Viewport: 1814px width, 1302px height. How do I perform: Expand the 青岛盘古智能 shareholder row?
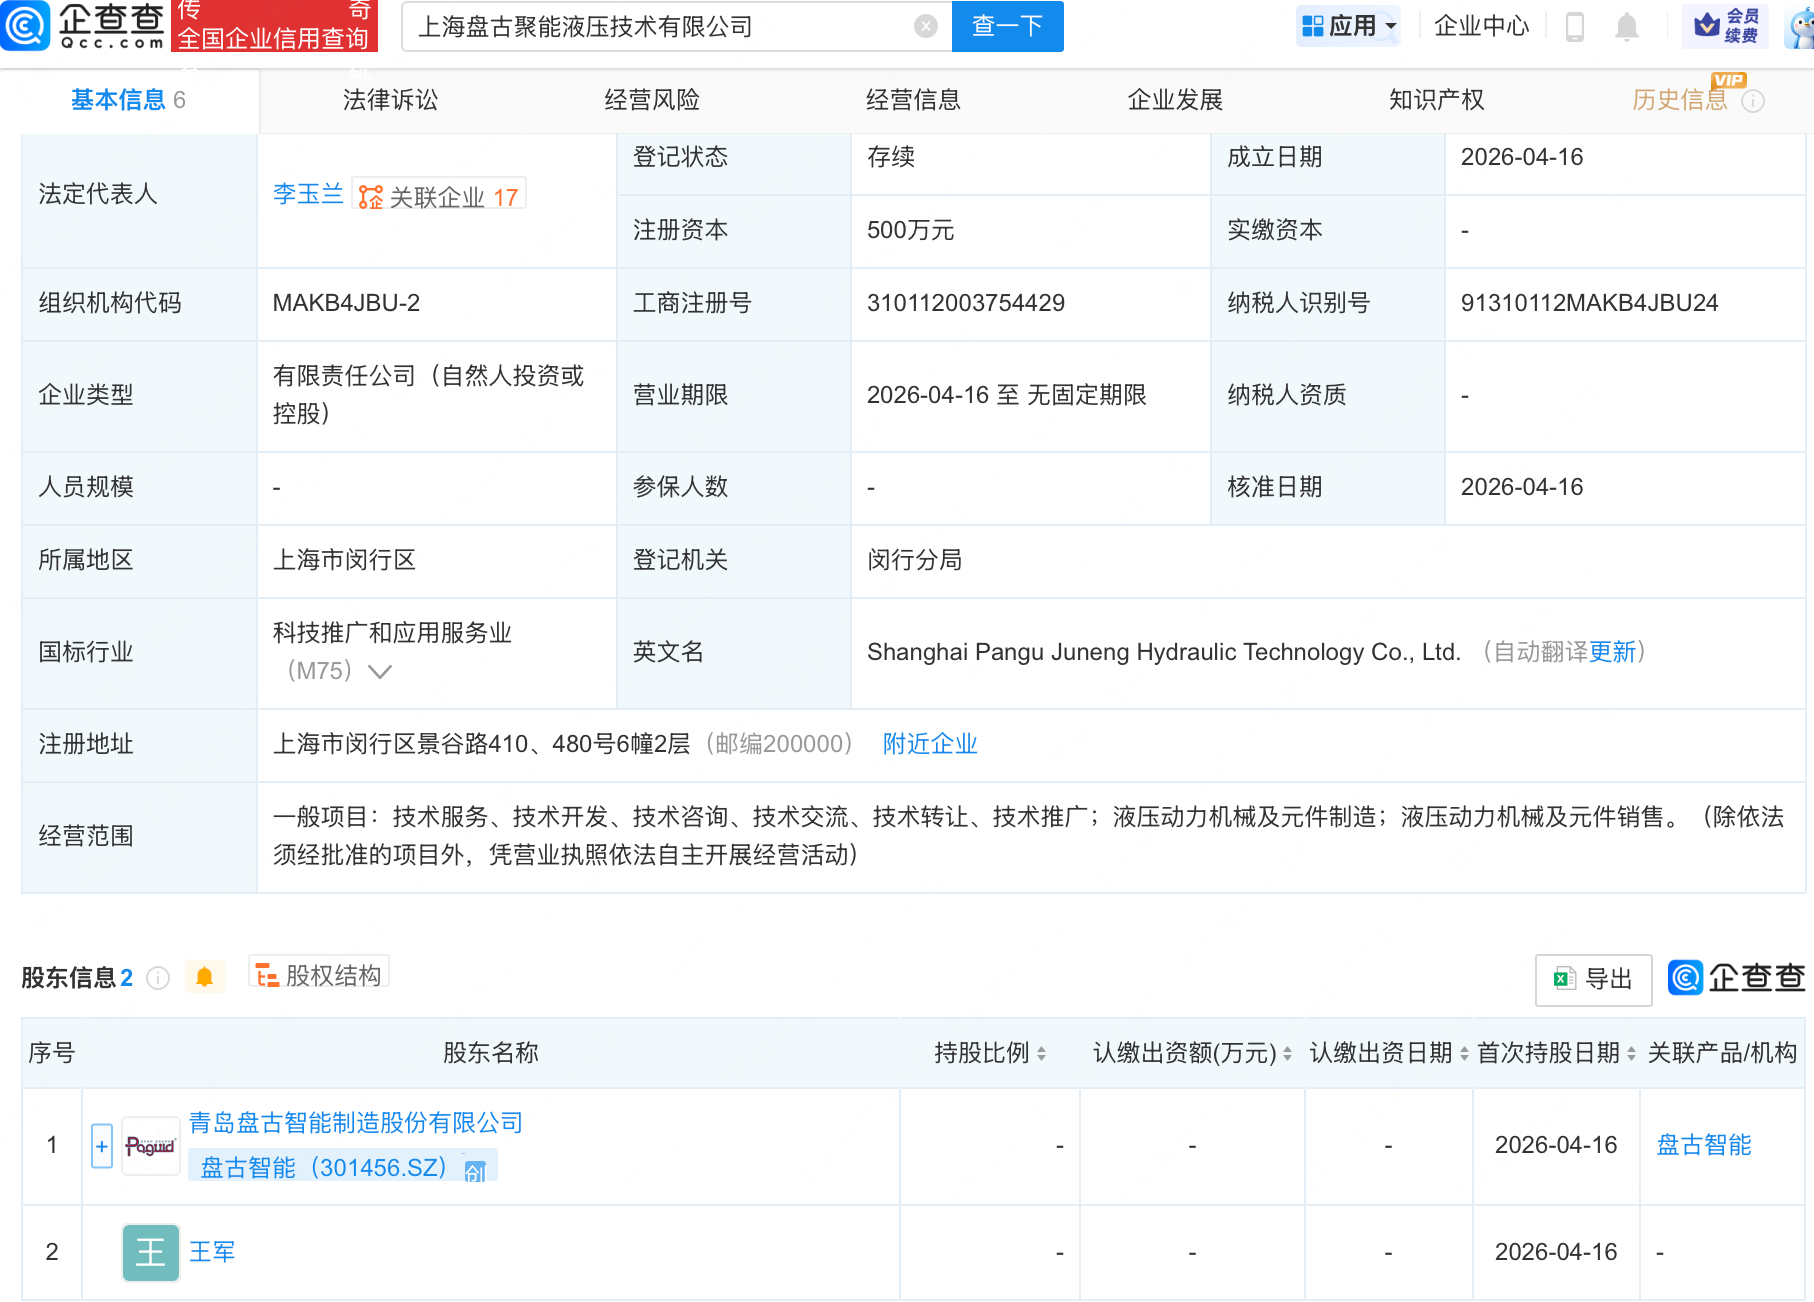pos(100,1145)
